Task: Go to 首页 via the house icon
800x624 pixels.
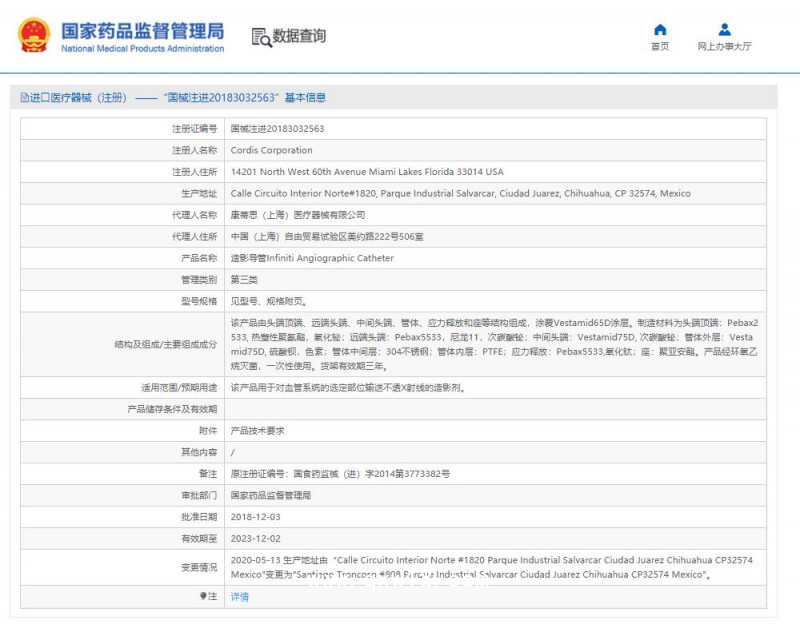Action: (x=659, y=29)
